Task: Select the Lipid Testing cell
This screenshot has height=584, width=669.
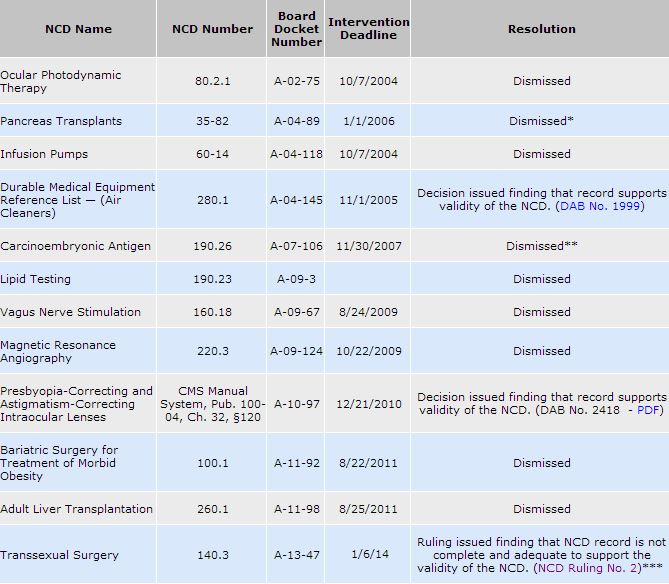Action: point(78,279)
